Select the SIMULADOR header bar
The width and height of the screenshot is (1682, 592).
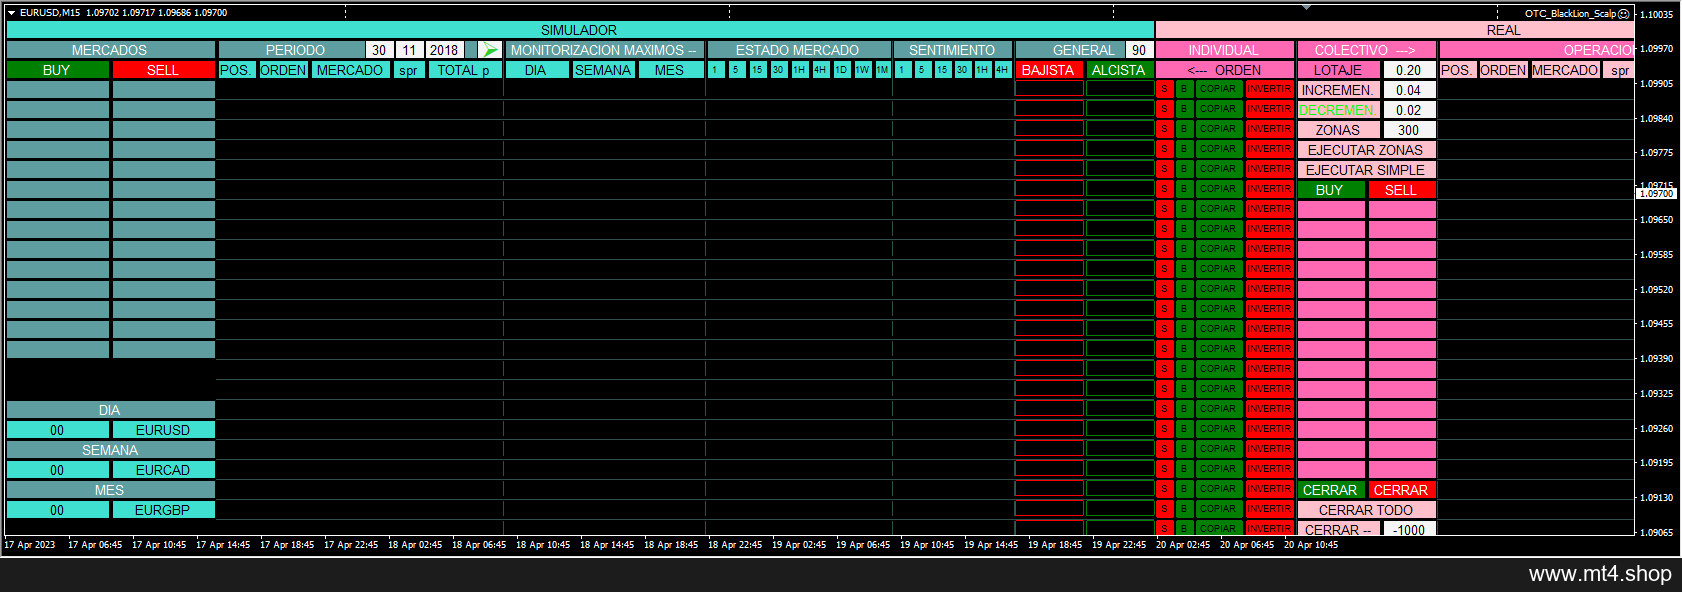click(x=580, y=30)
